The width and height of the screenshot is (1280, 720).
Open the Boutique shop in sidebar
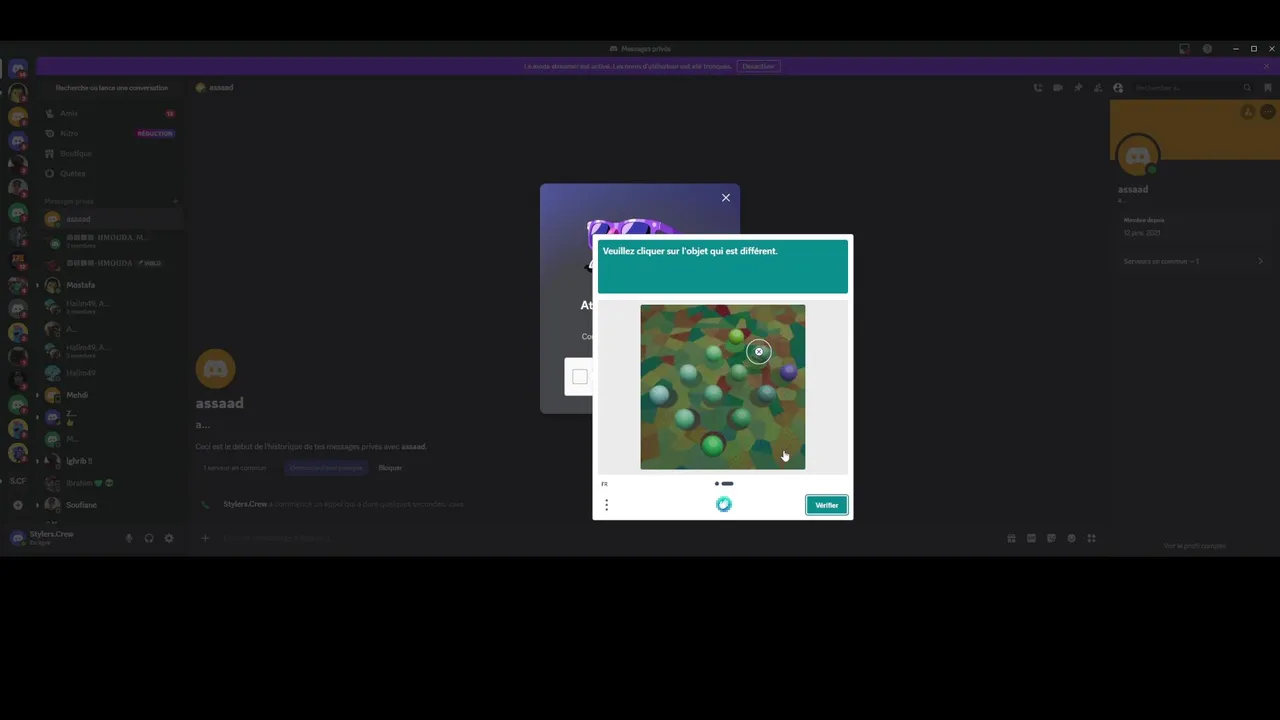pos(110,153)
